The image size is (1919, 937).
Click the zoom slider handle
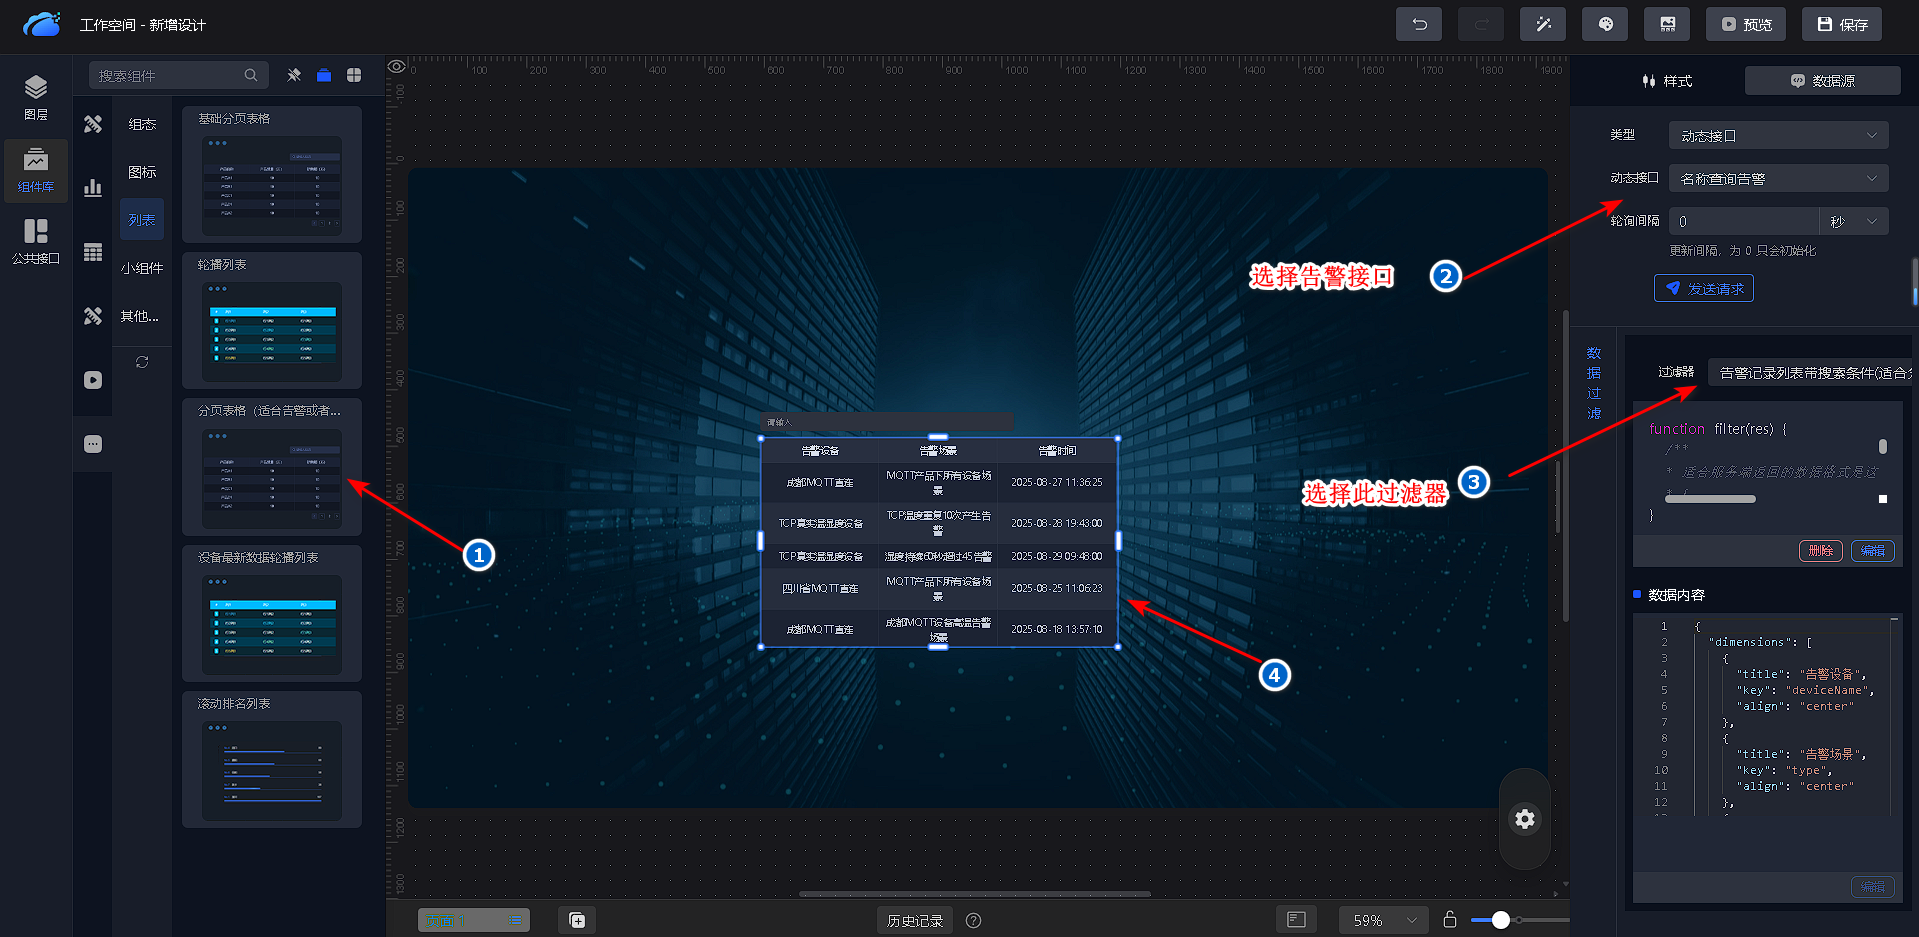(x=1500, y=920)
